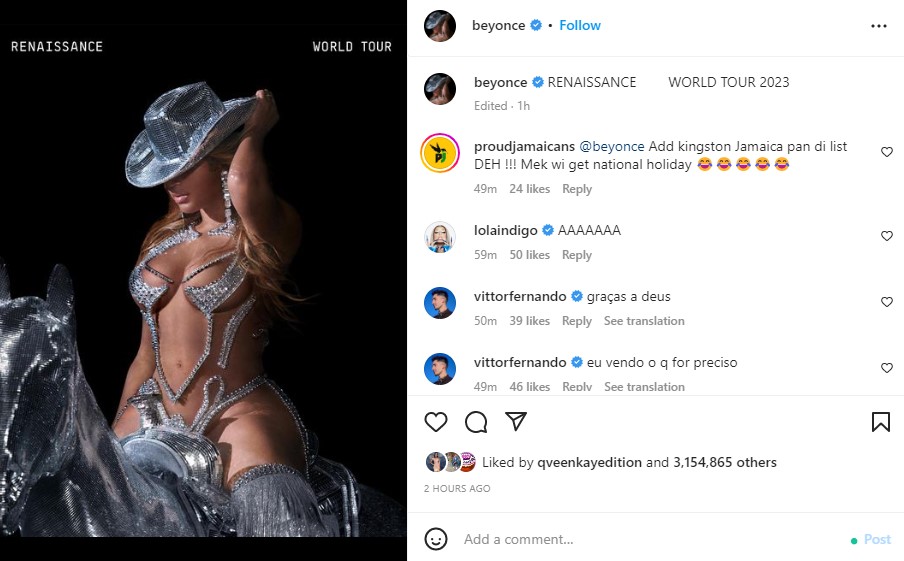
Task: Save post with bookmark icon
Action: 880,422
